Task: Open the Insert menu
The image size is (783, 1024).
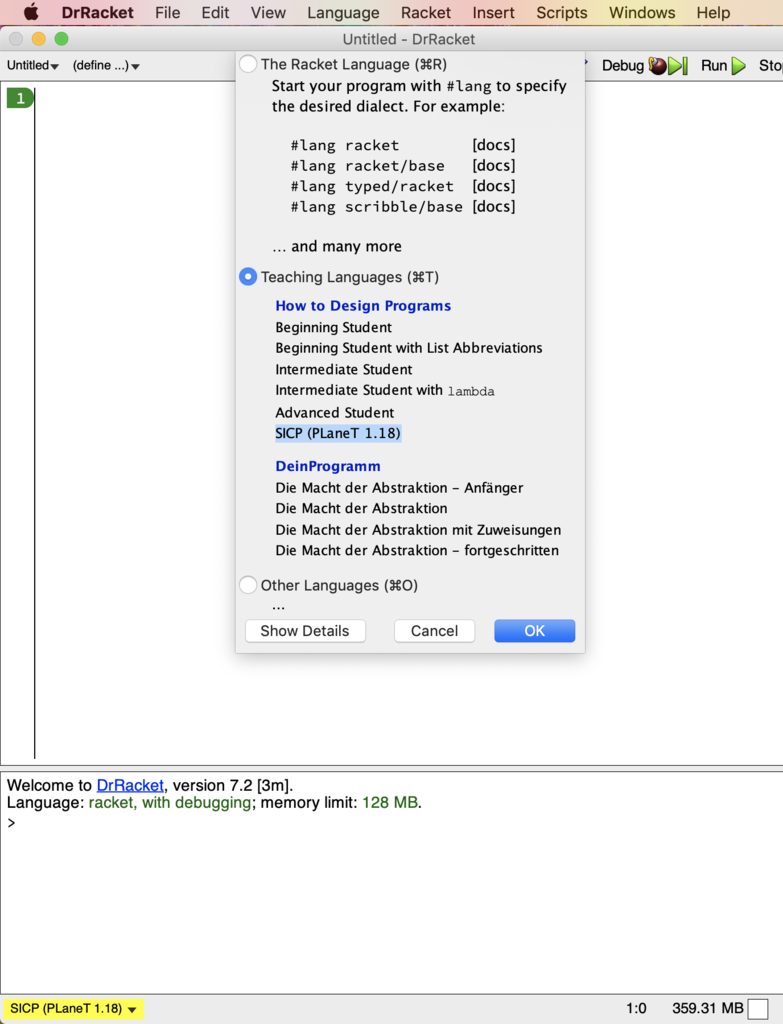Action: 494,12
